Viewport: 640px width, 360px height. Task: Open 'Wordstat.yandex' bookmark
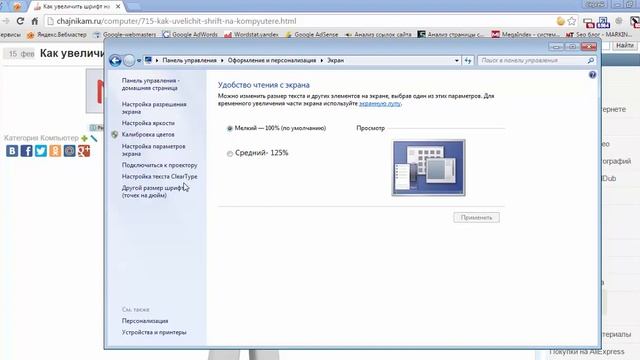coord(251,35)
